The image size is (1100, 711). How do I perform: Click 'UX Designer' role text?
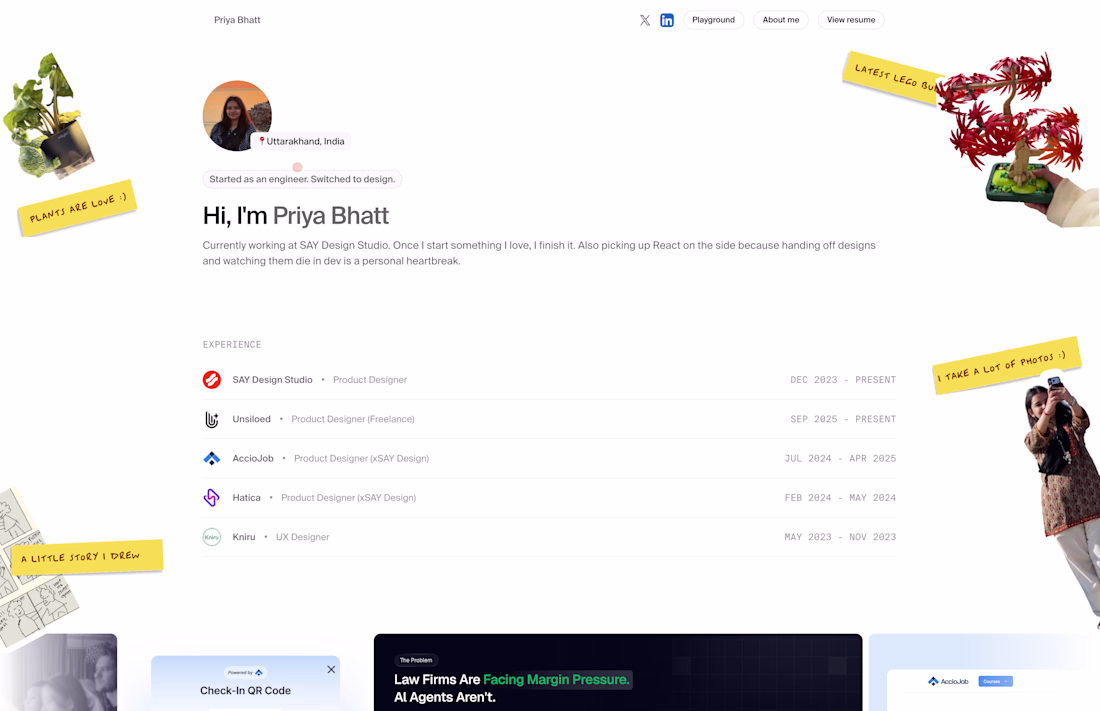[x=302, y=537]
